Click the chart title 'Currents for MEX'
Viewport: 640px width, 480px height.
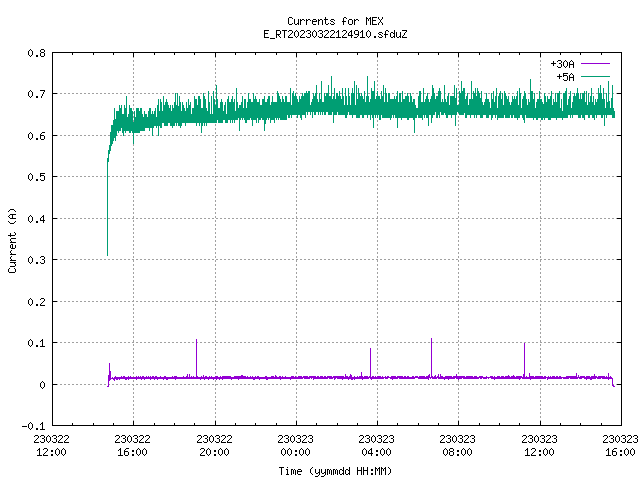[335, 21]
